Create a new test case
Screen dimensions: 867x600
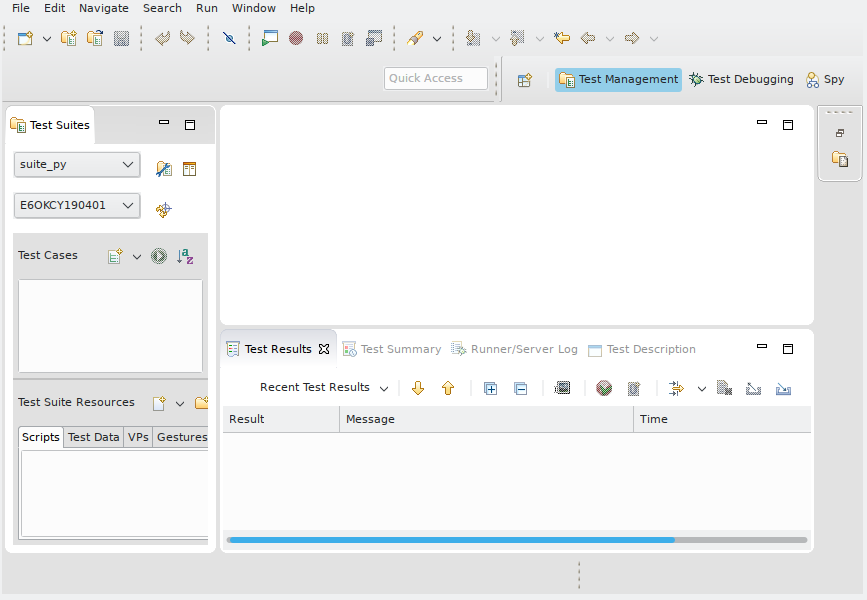[x=114, y=256]
